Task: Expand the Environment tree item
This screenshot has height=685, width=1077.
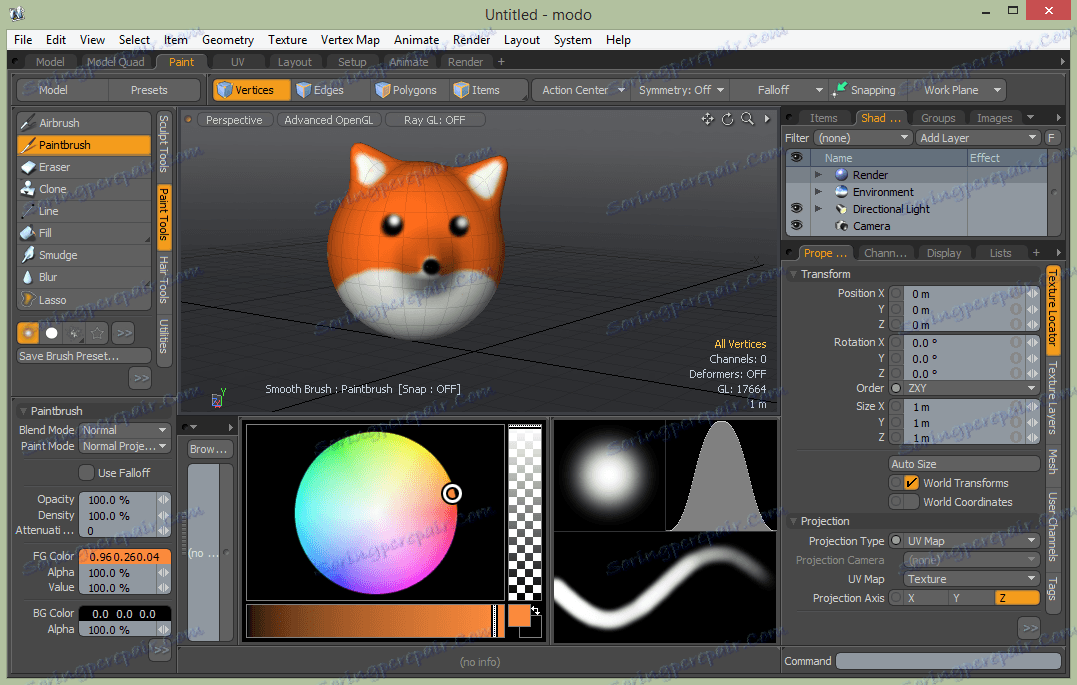Action: pos(818,192)
